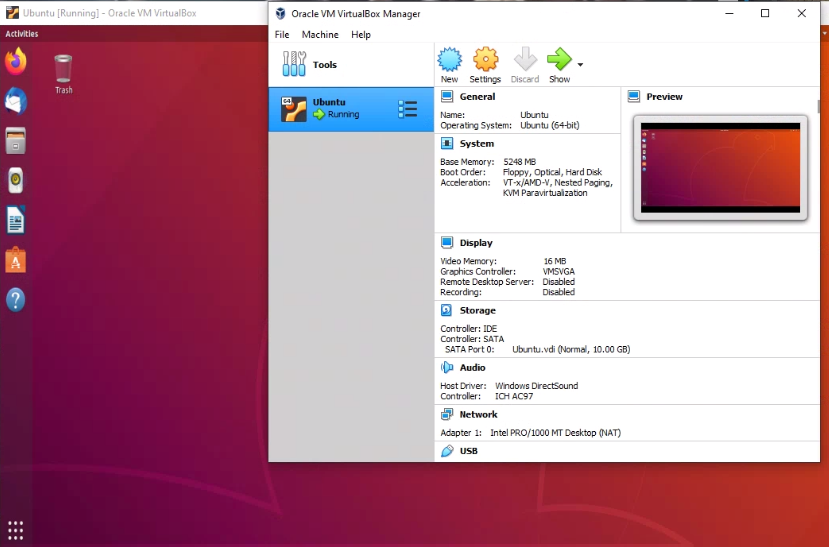
Task: Click the Ubuntu (64-bit) operating system value
Action: (x=549, y=125)
